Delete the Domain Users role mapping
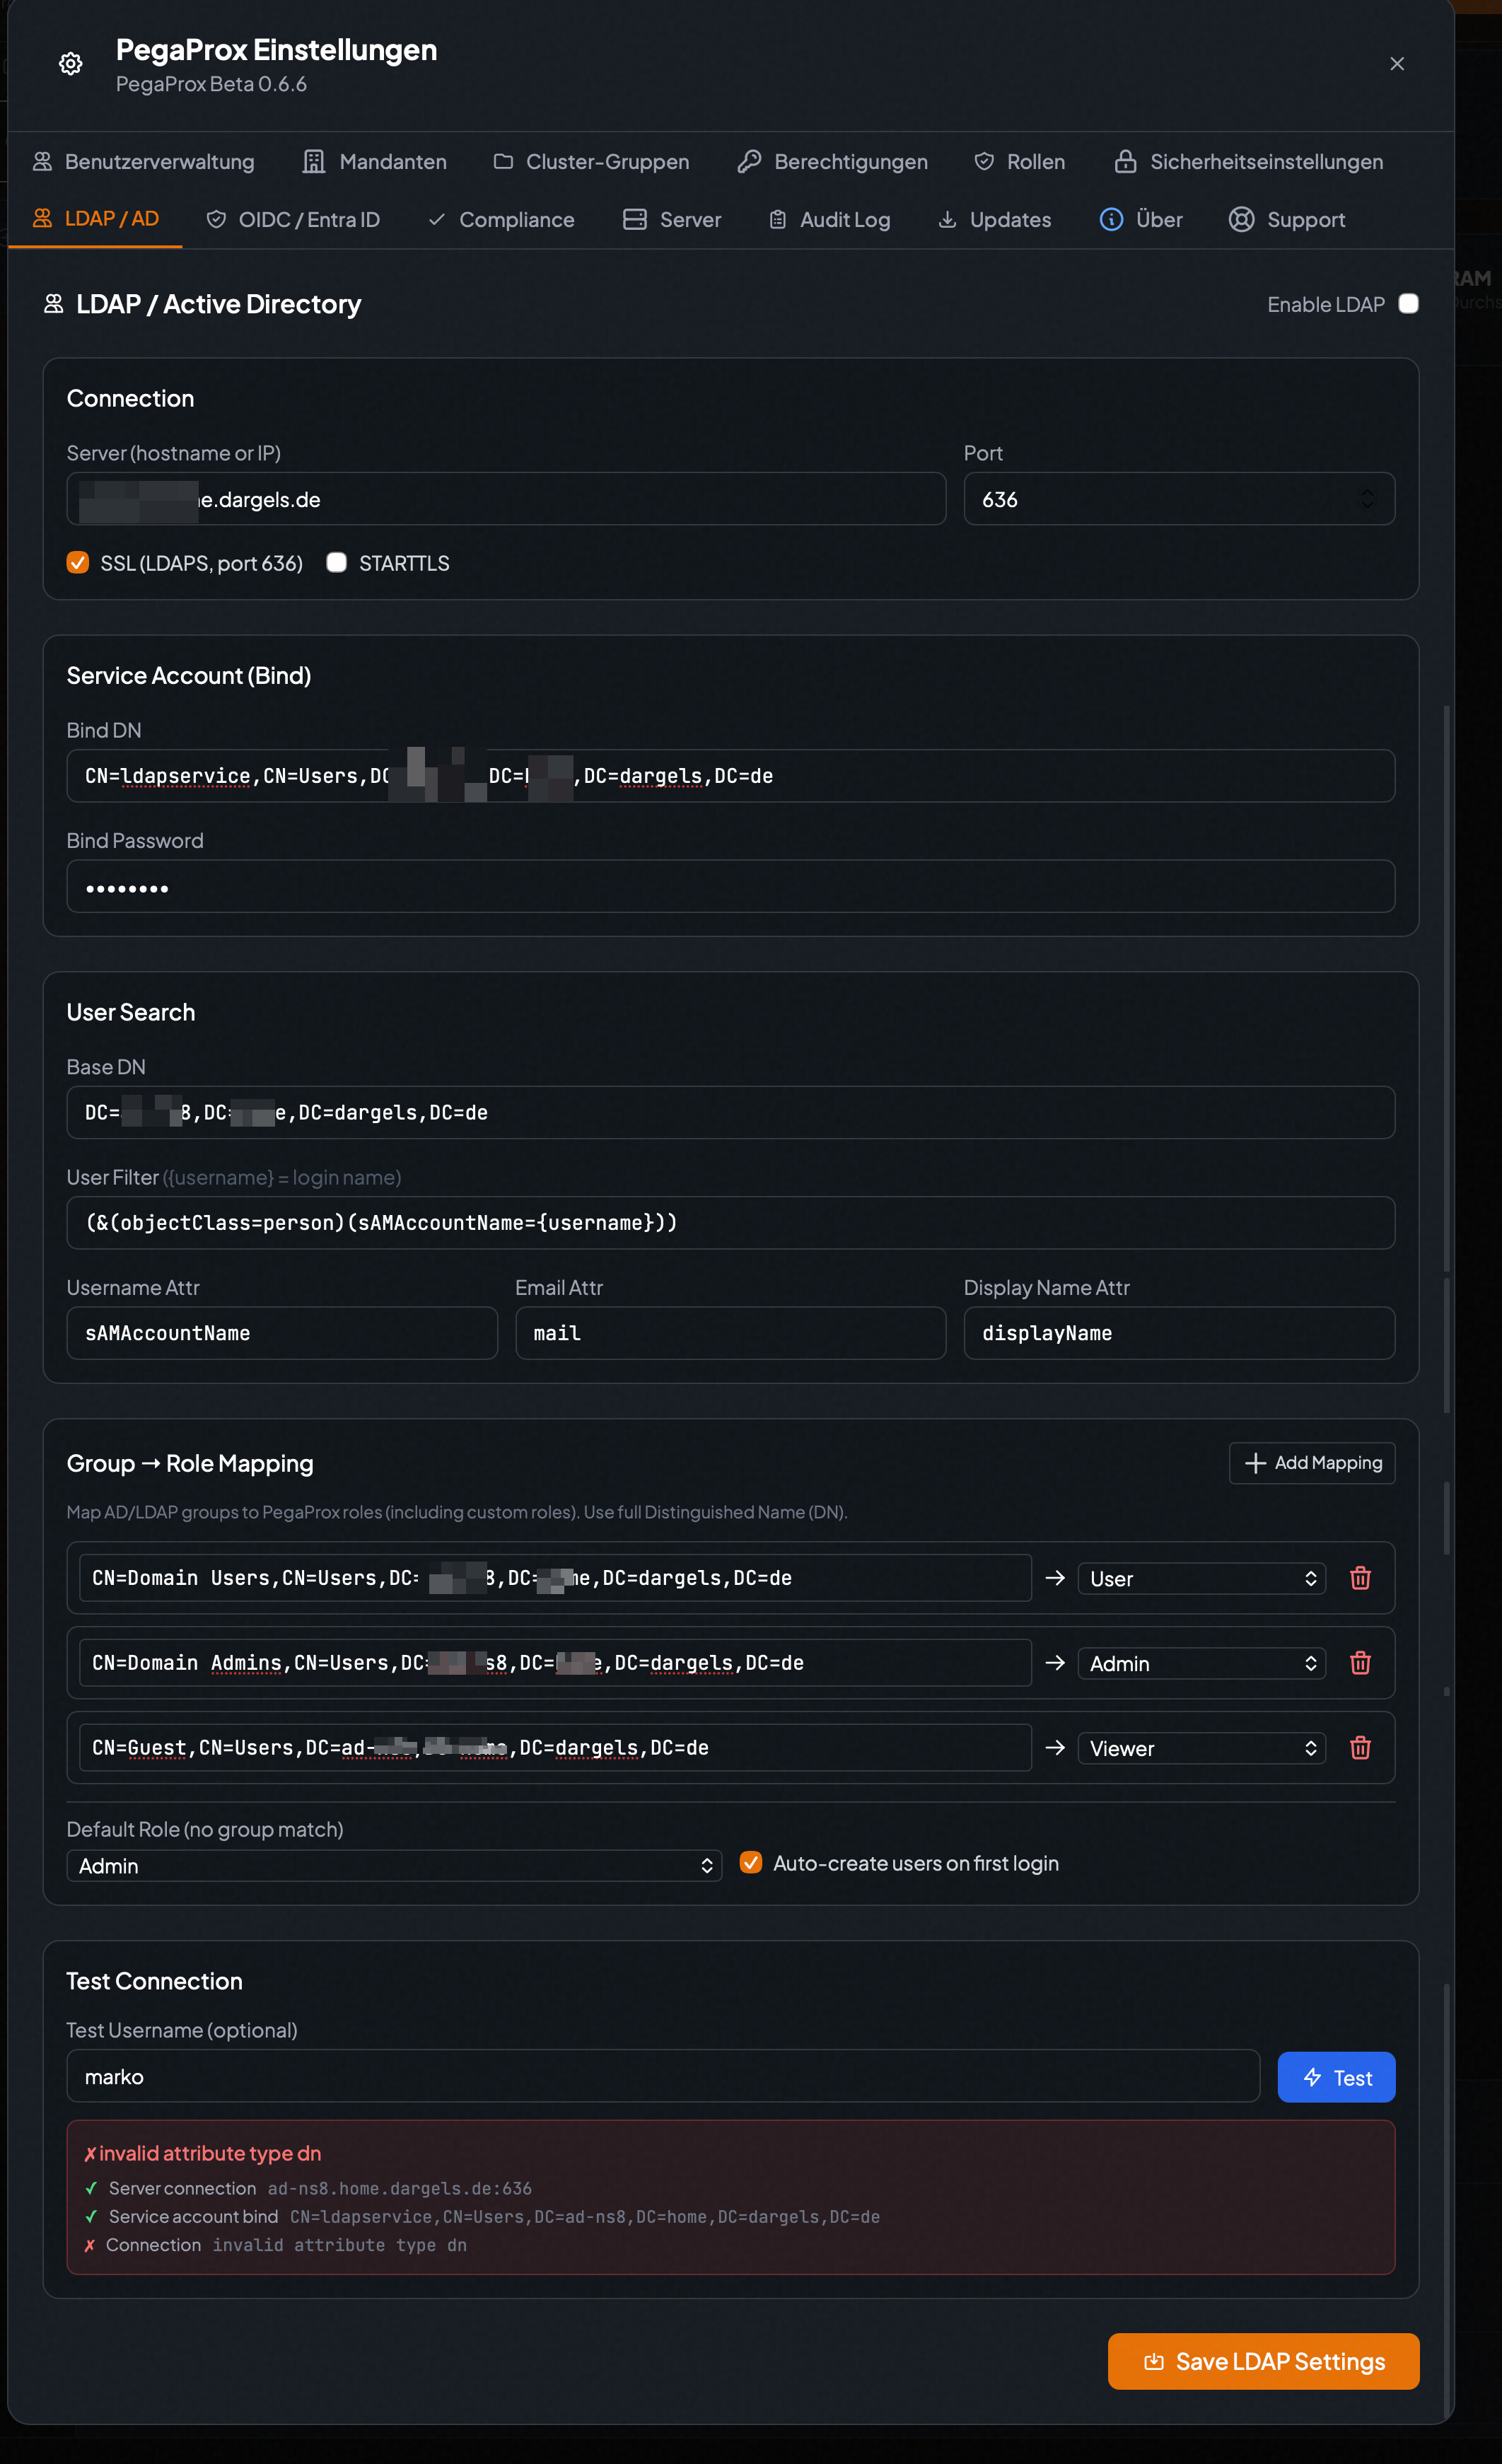The width and height of the screenshot is (1502, 2464). tap(1360, 1578)
